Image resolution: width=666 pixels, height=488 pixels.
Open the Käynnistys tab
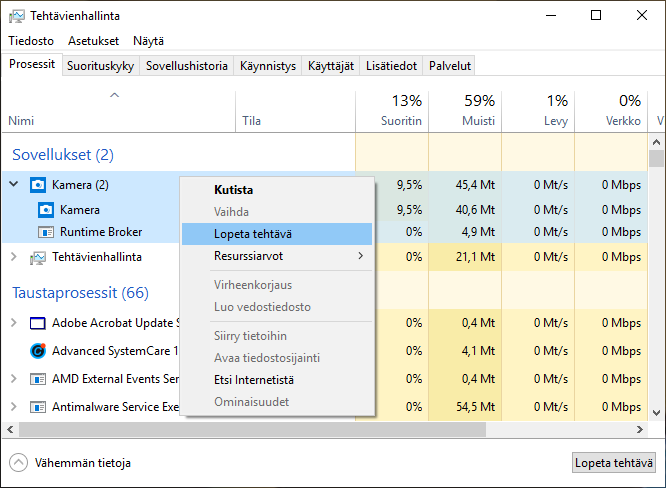267,66
